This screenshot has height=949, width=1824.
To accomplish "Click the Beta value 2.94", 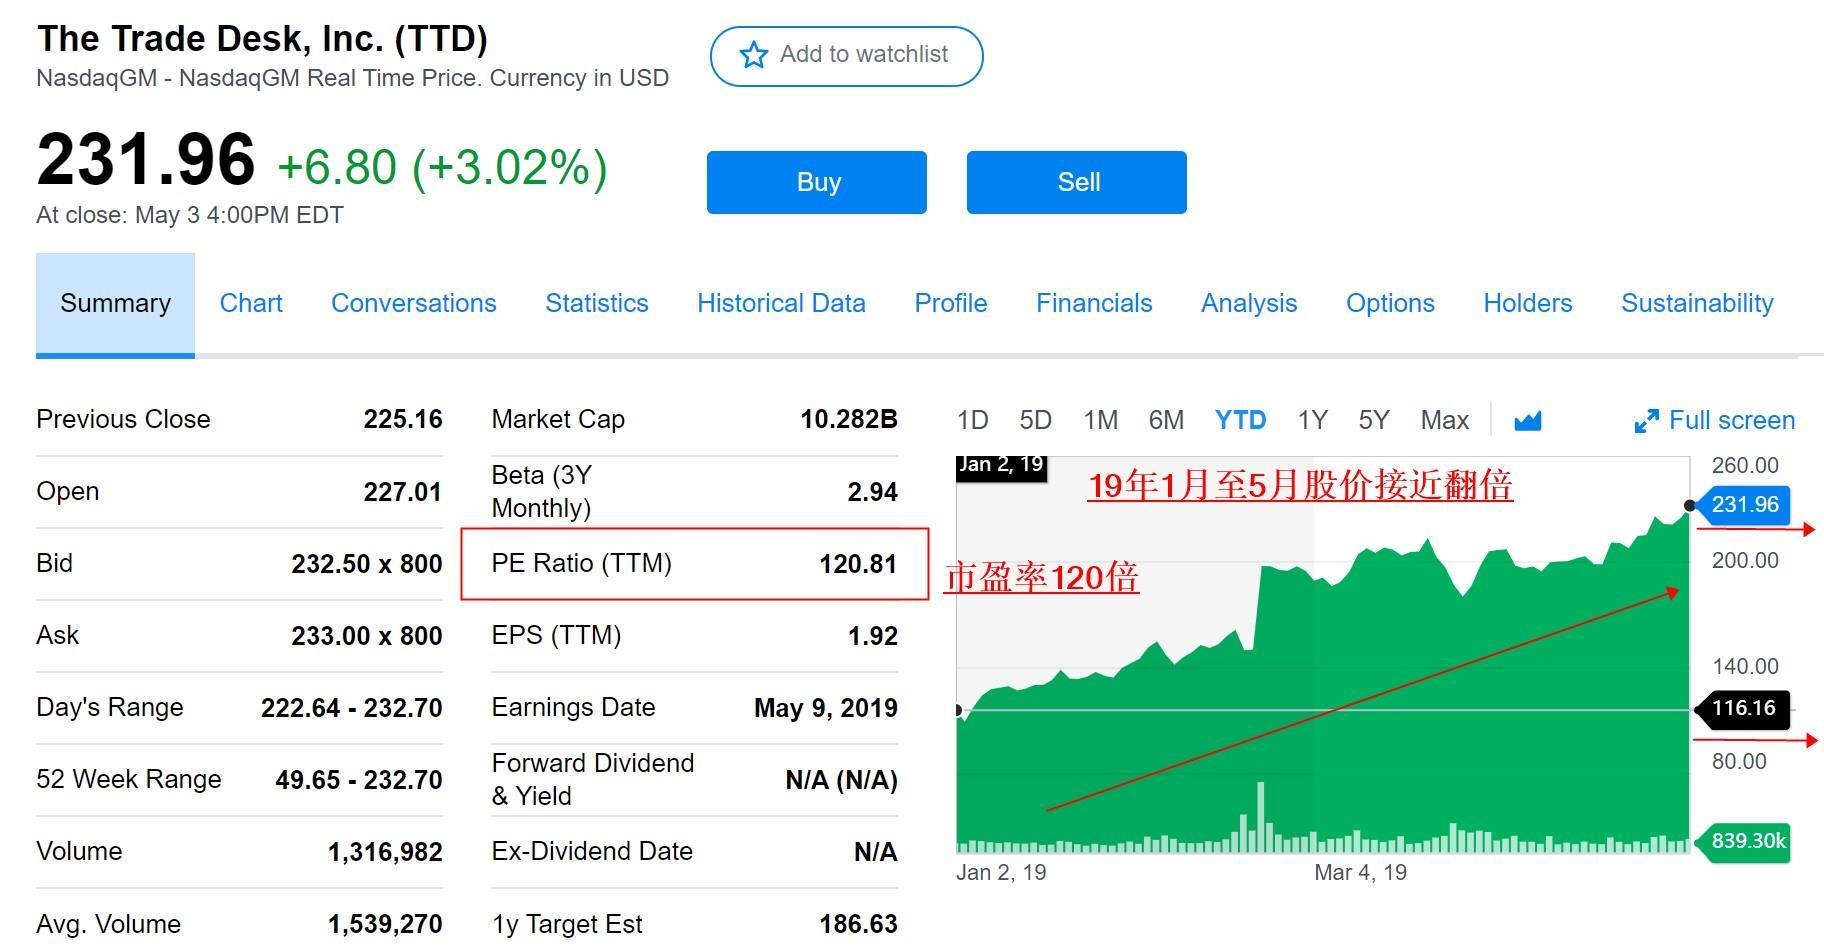I will point(872,492).
